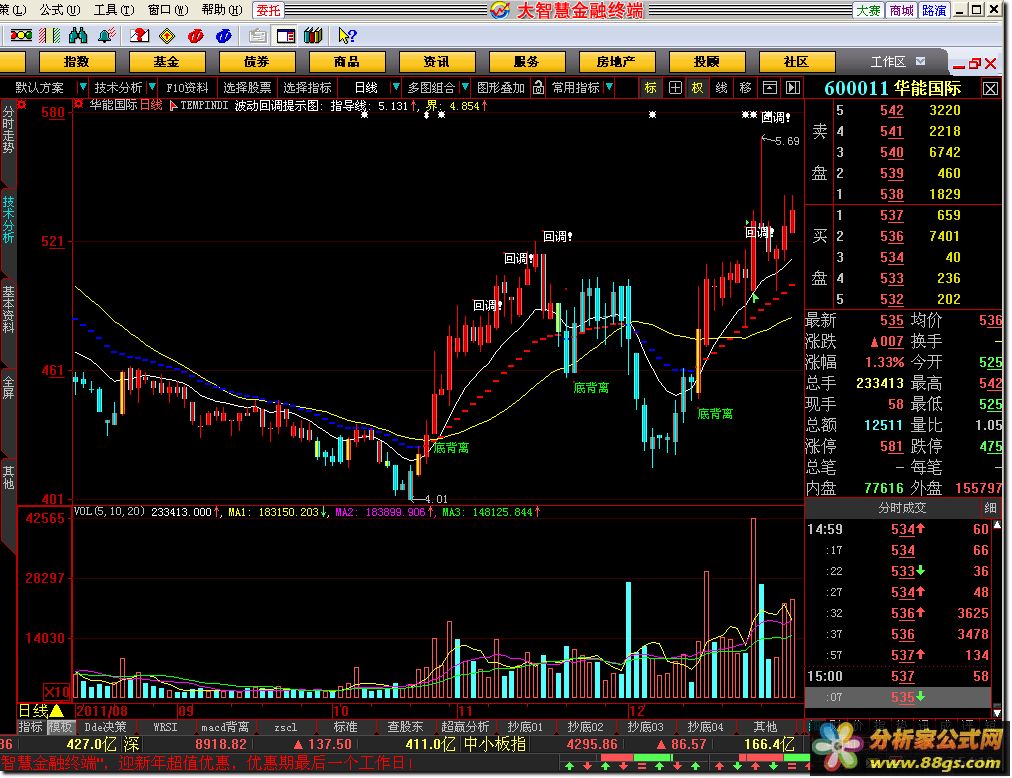Switch to the 社区 tab
The width and height of the screenshot is (1012, 778).
click(x=797, y=62)
